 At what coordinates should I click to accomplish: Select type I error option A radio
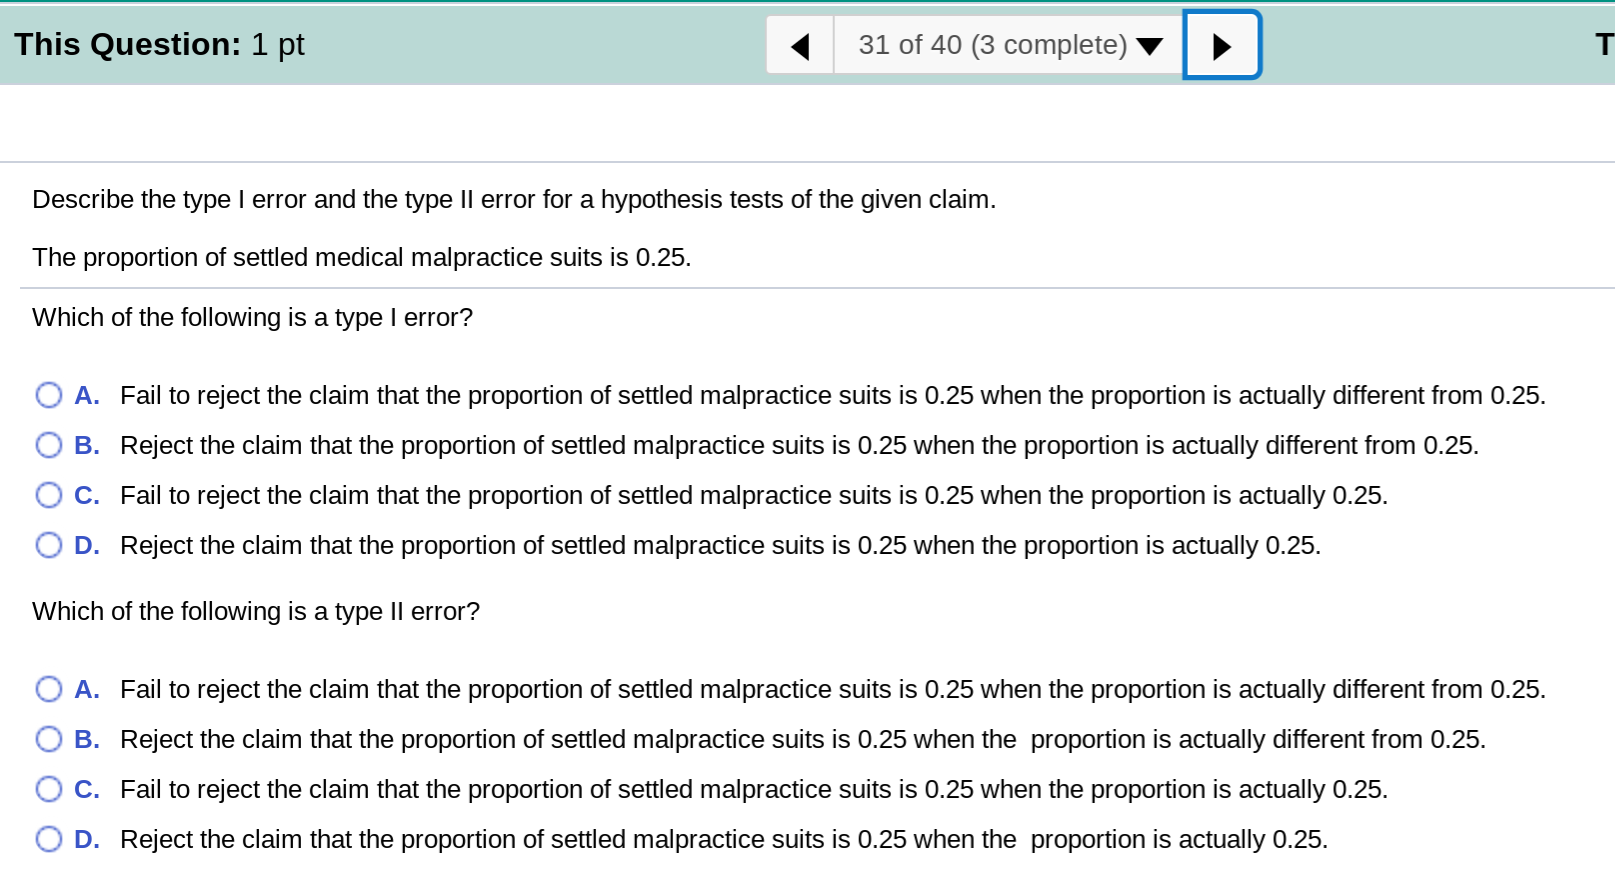(x=49, y=395)
